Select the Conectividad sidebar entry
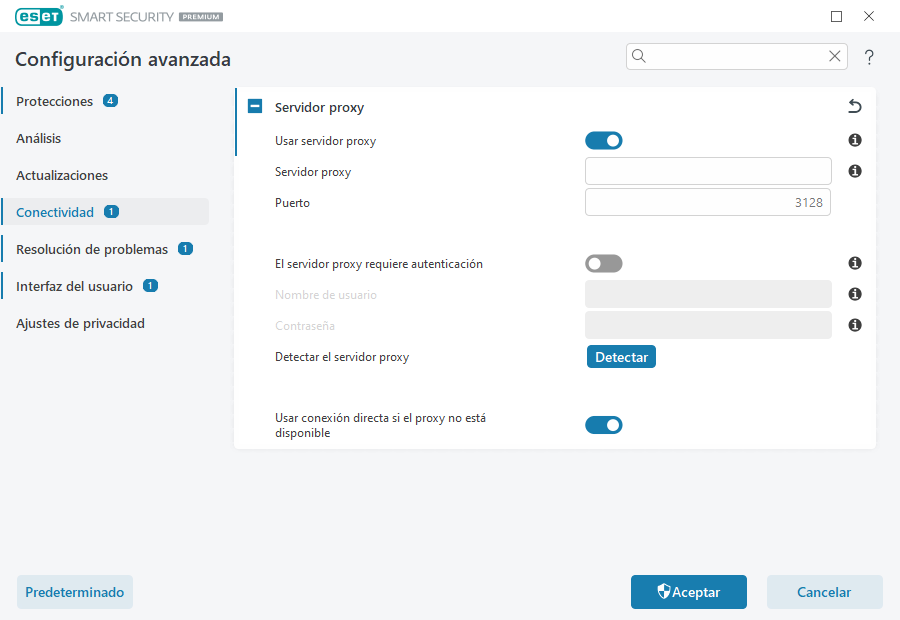This screenshot has width=900, height=620. [x=57, y=211]
